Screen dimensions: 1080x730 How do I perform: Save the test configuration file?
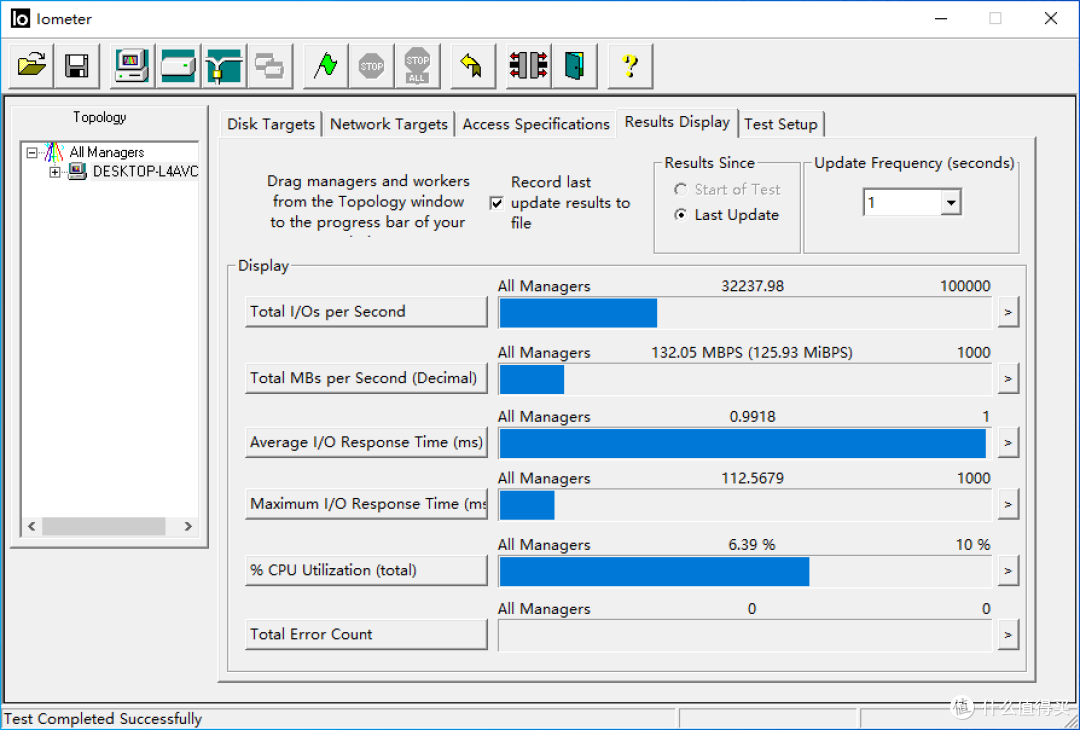point(76,66)
